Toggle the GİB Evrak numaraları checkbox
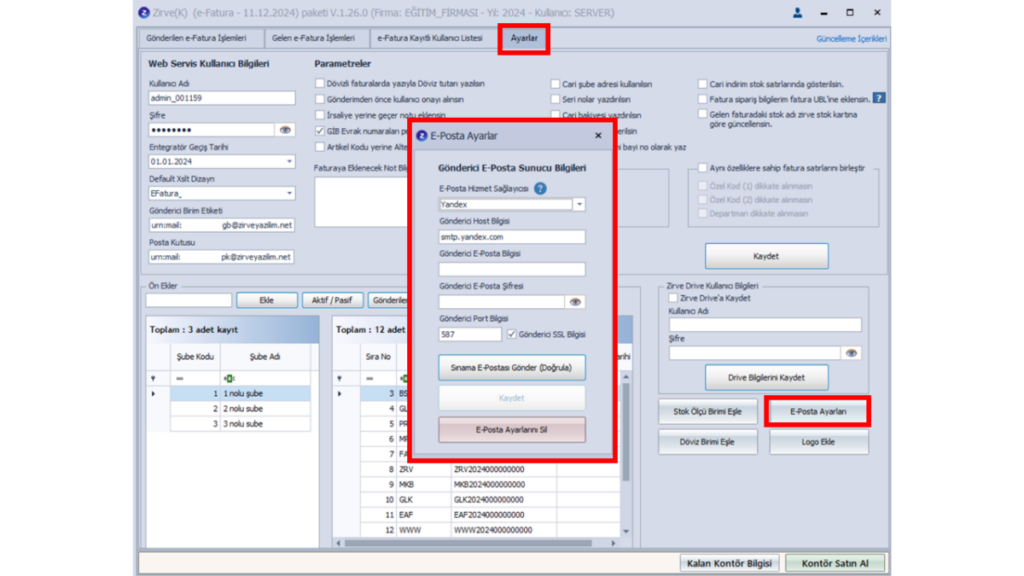The height and width of the screenshot is (576, 1024). 320,131
